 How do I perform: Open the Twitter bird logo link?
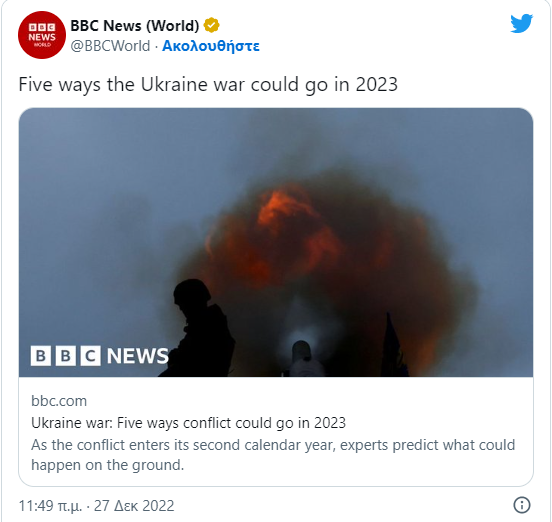tap(522, 24)
